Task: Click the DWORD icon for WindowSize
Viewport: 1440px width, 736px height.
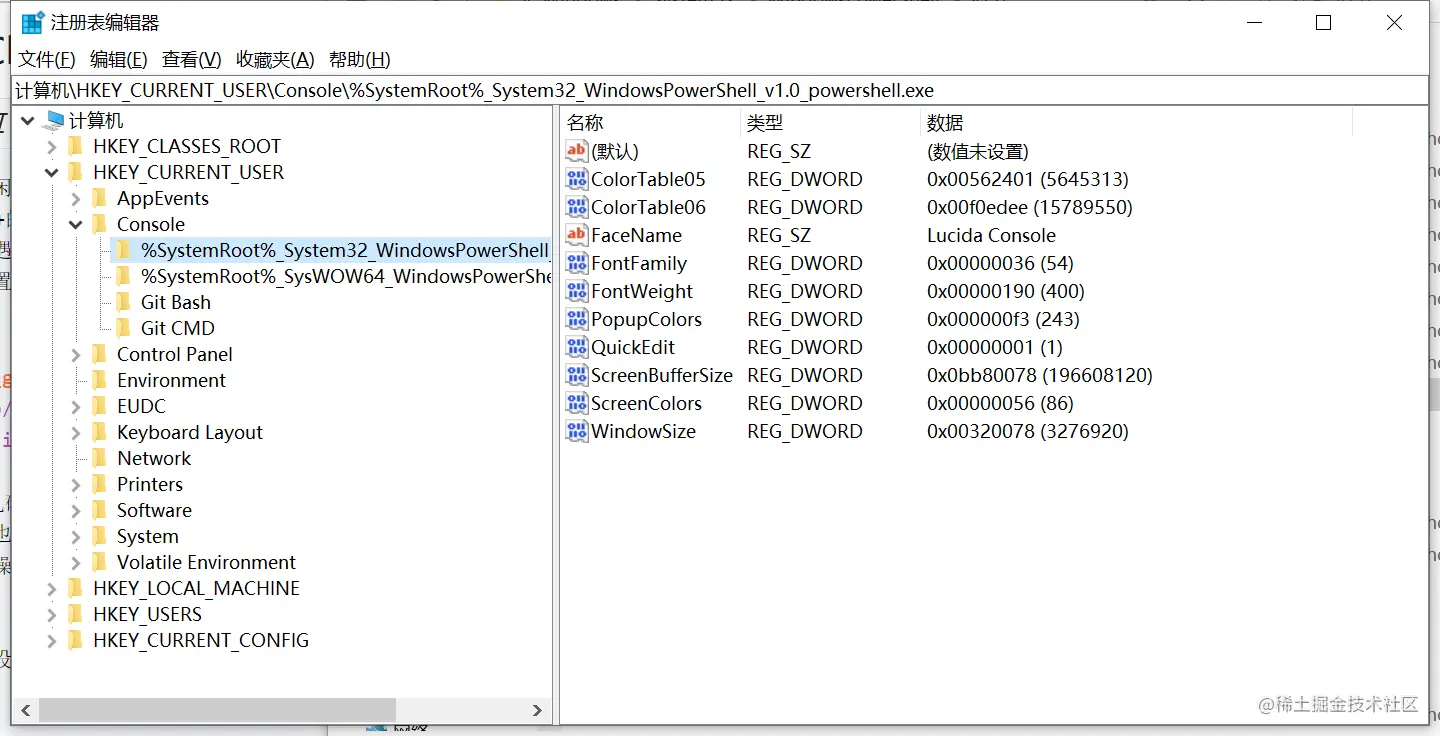Action: tap(577, 431)
